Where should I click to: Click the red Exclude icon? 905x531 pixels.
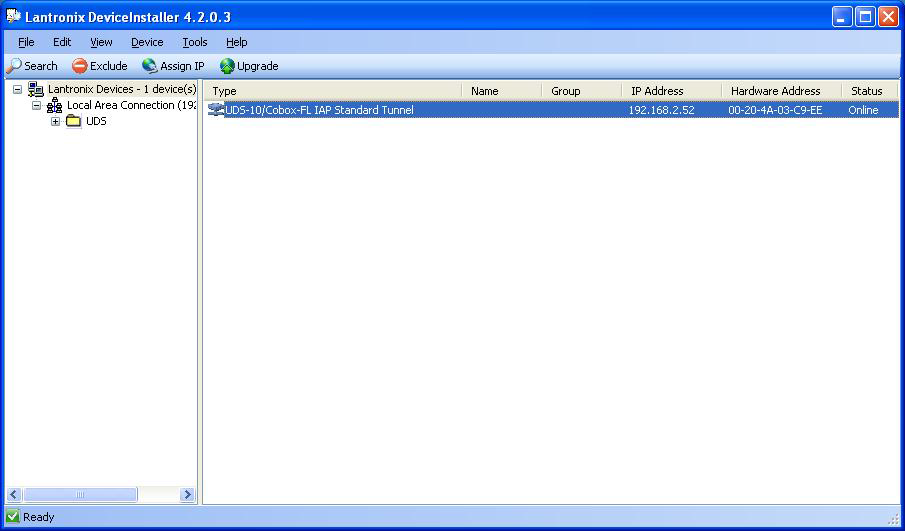point(80,66)
